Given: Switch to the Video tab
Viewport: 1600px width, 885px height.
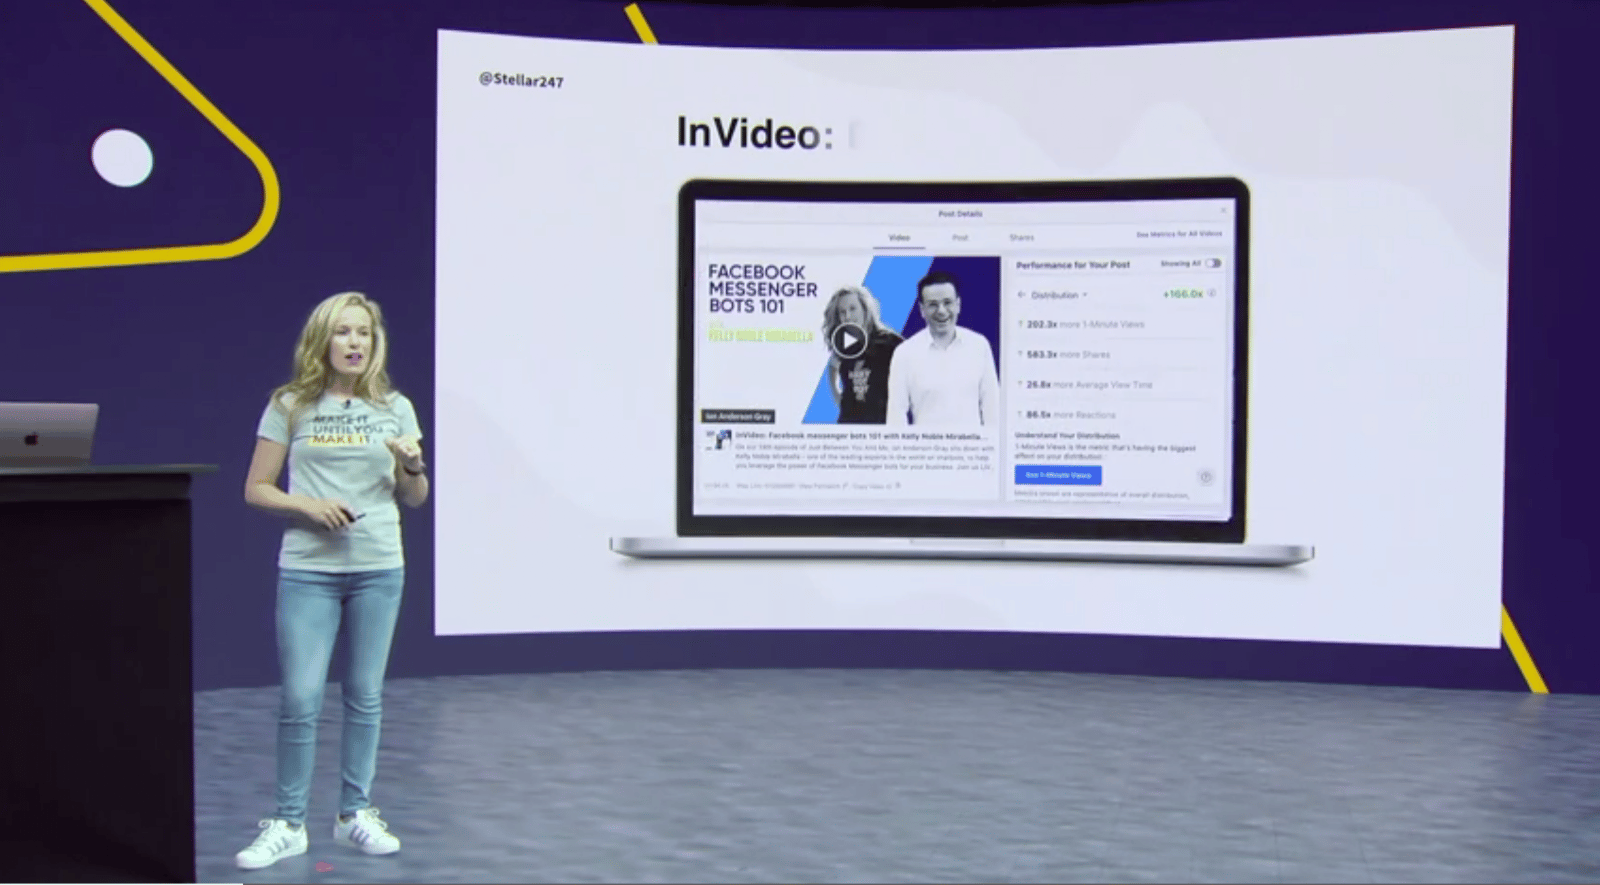Looking at the screenshot, I should (x=899, y=238).
